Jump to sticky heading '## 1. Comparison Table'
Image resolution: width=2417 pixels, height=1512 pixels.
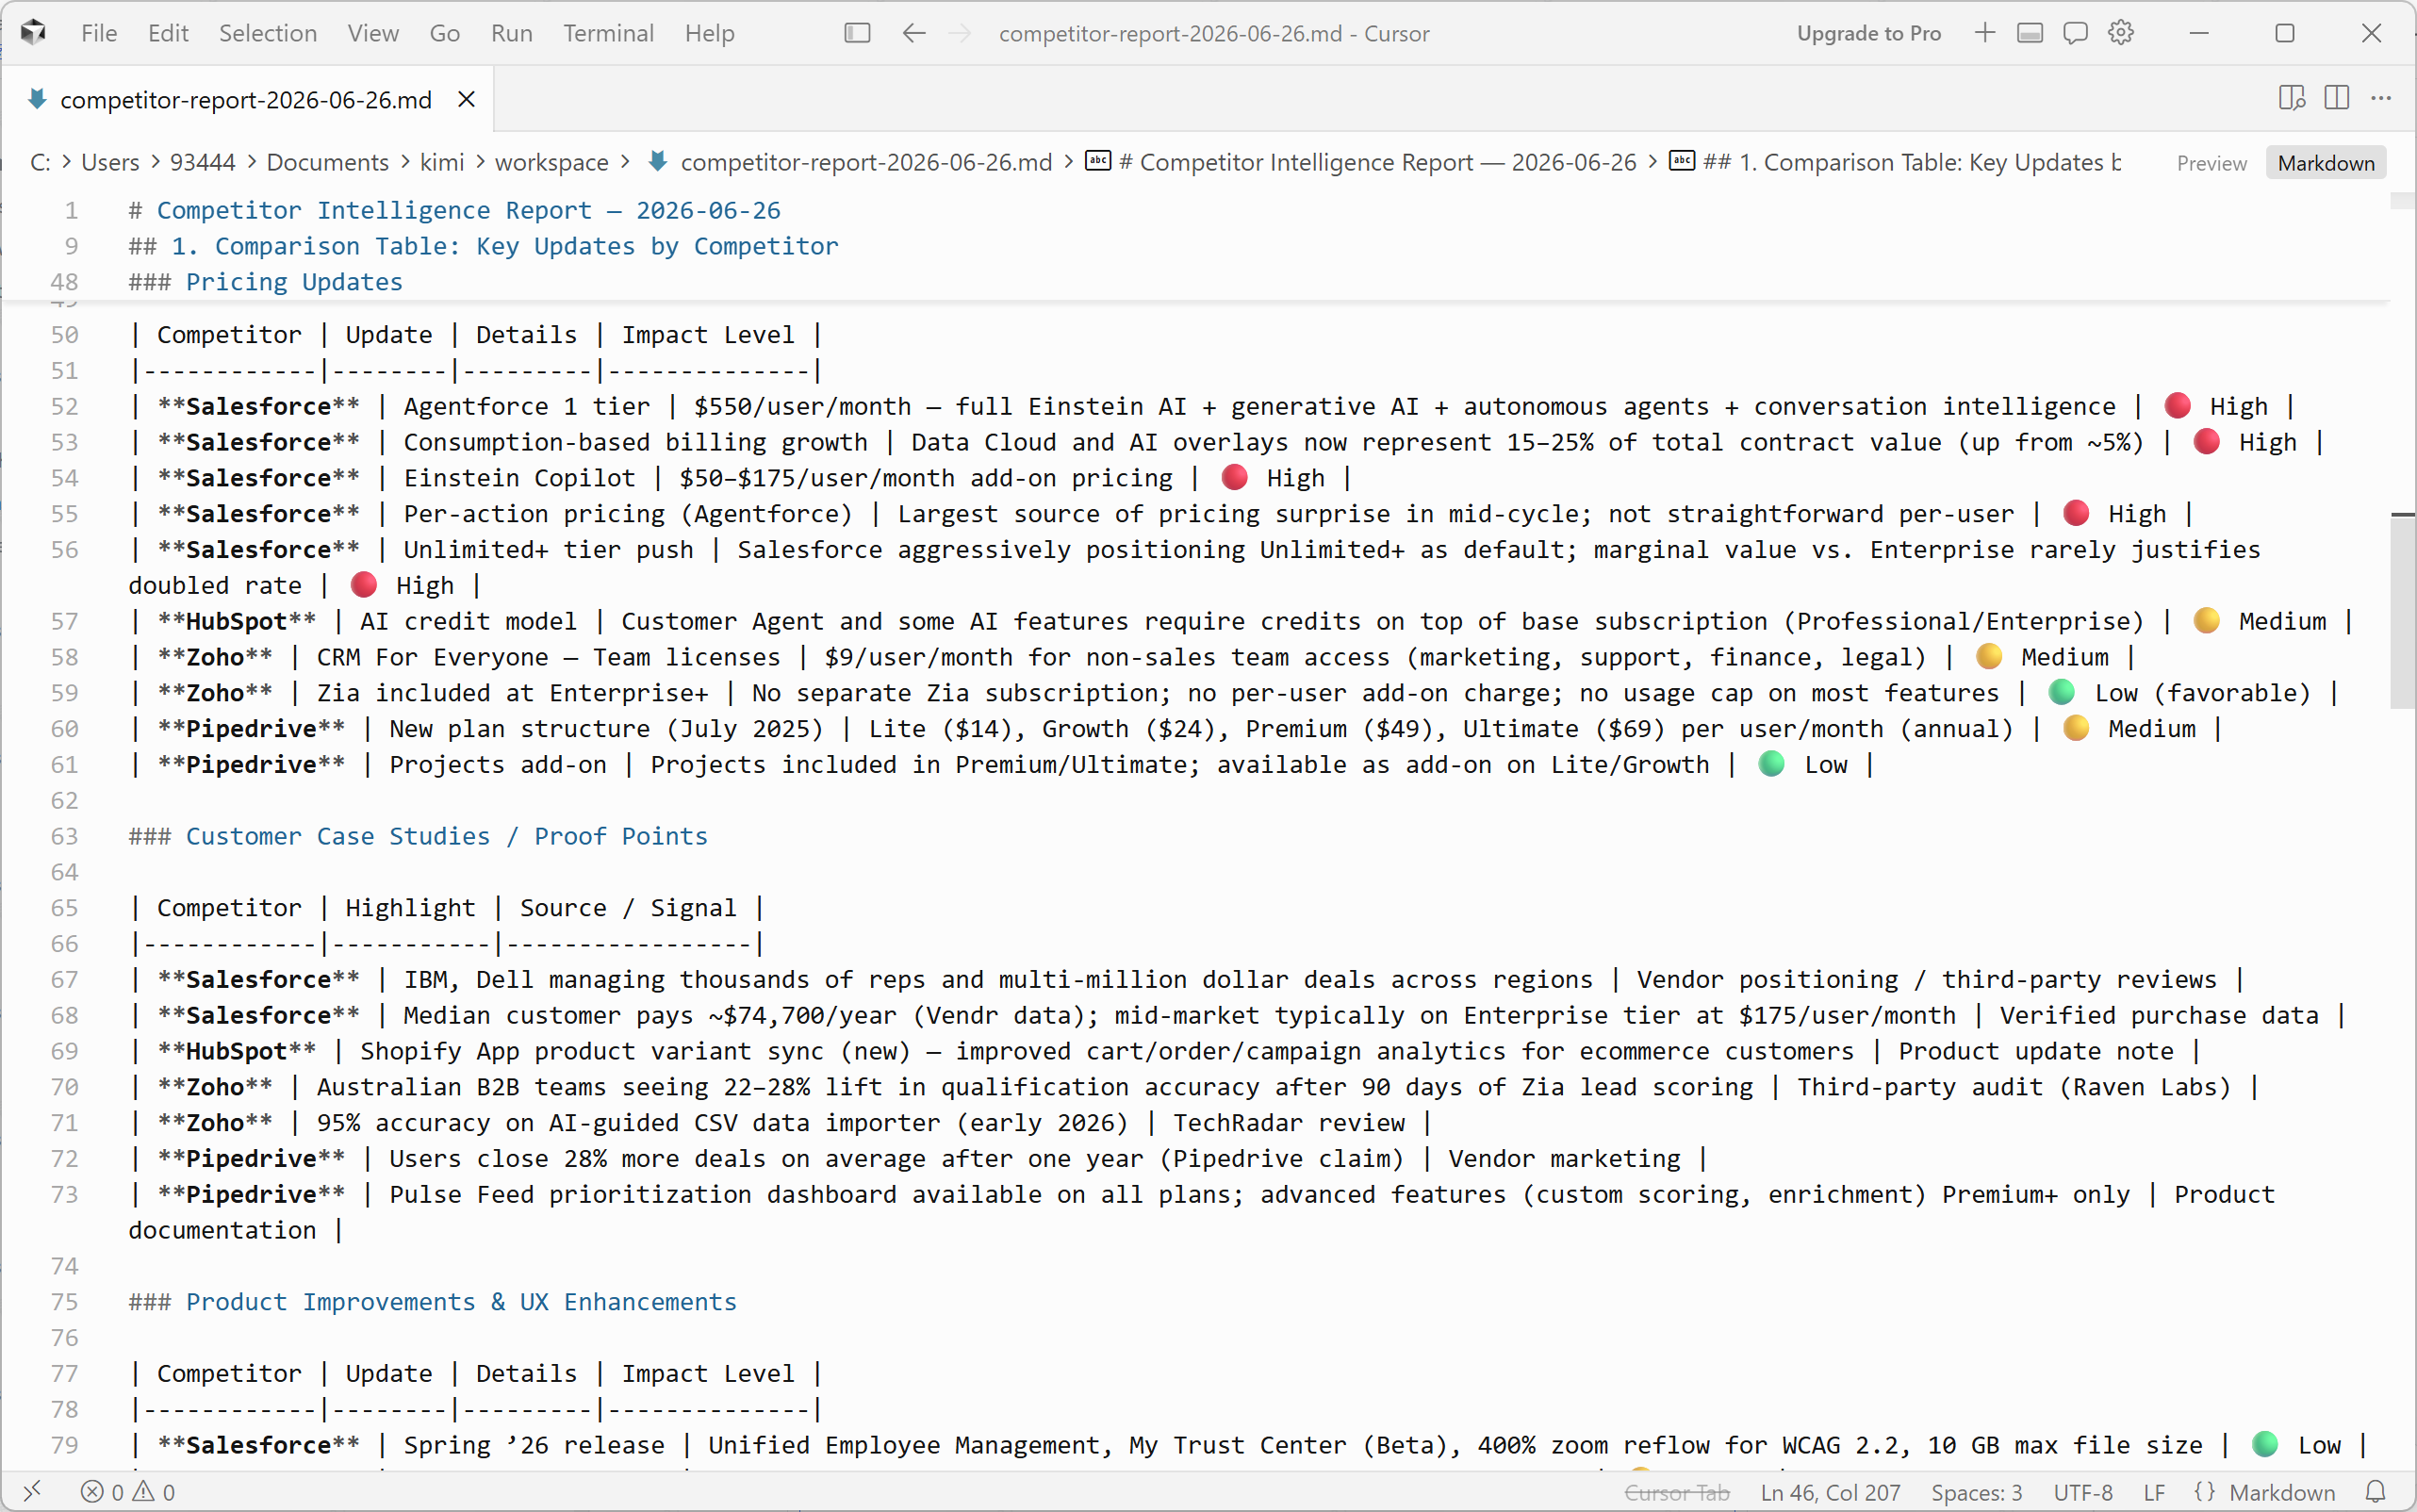point(483,246)
